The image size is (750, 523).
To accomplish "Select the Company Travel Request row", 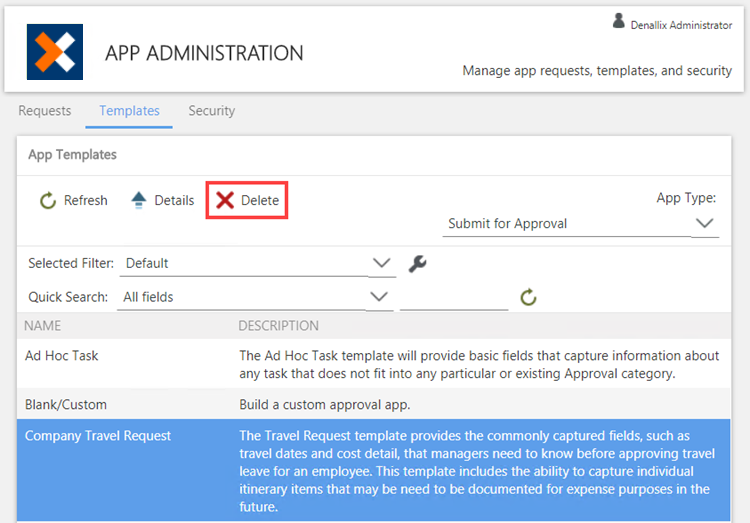I will tap(98, 436).
